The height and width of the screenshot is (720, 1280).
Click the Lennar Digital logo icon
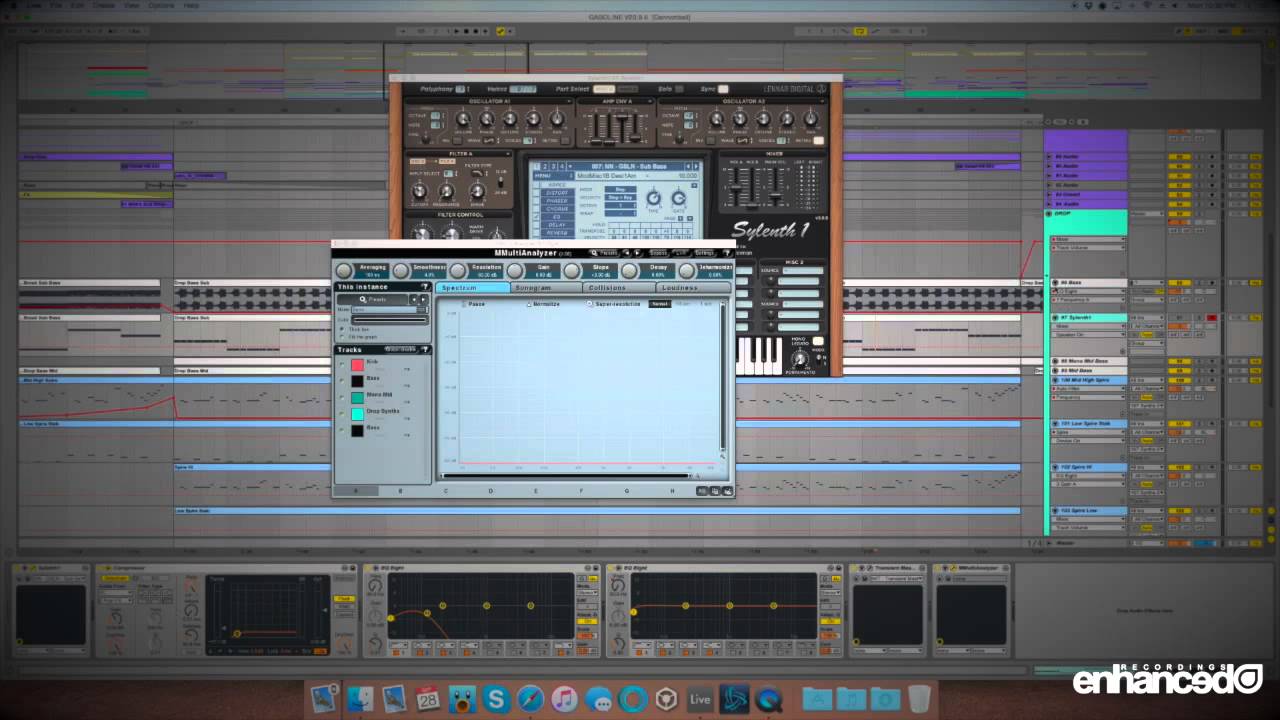821,89
